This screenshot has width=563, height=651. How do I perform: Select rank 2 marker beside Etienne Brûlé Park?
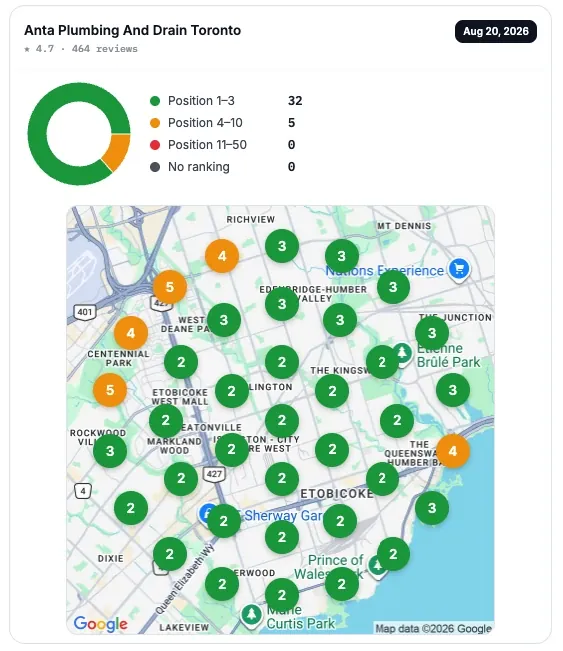(382, 362)
